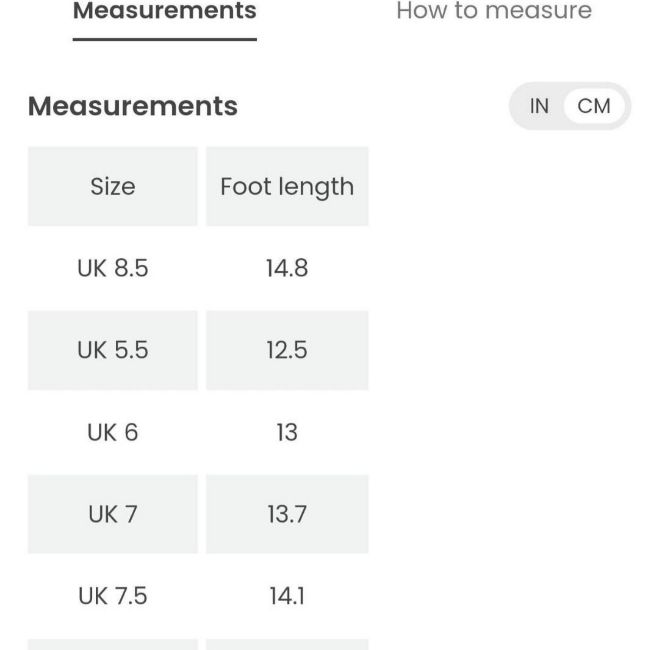Click the 14.8 foot length value
The height and width of the screenshot is (650, 659).
[x=287, y=268]
